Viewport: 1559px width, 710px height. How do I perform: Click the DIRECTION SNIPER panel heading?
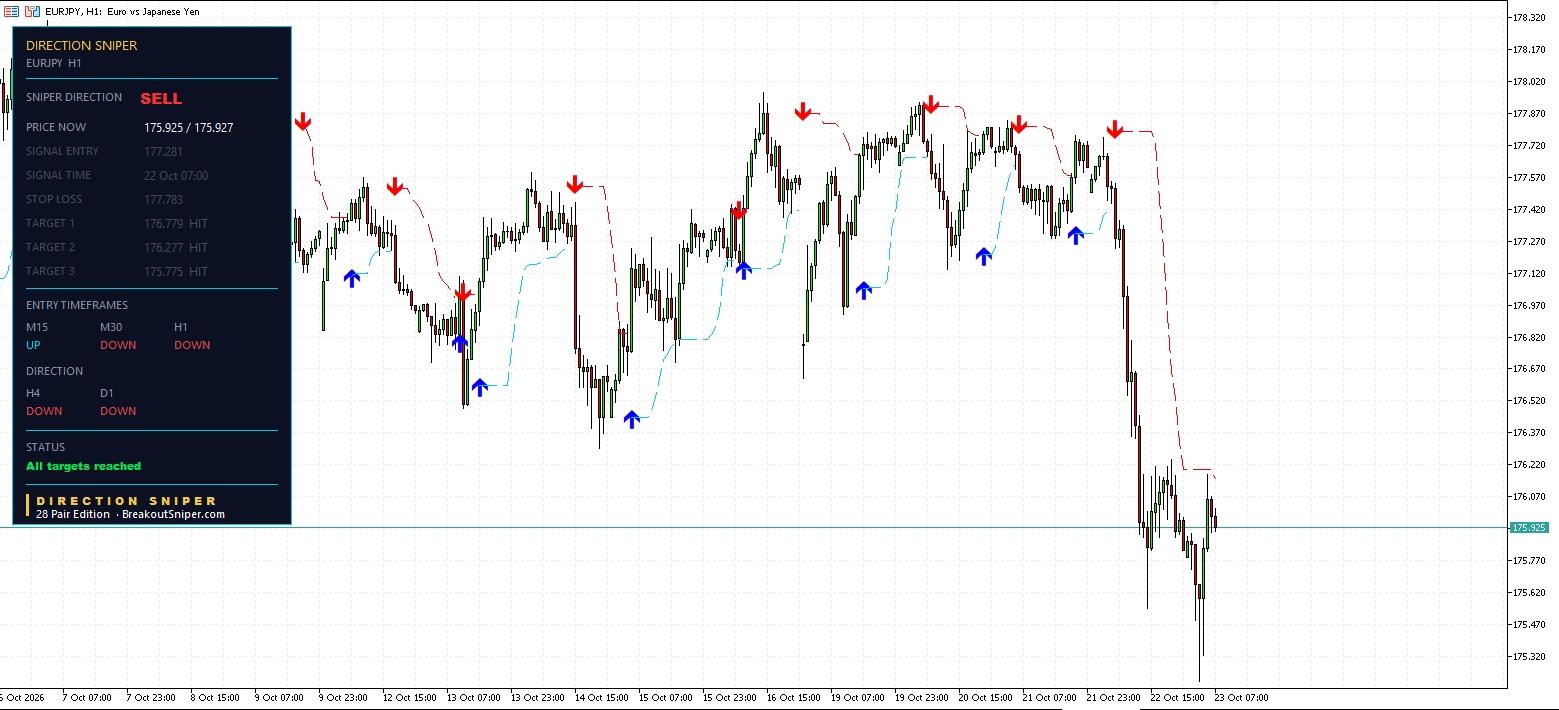[x=82, y=45]
